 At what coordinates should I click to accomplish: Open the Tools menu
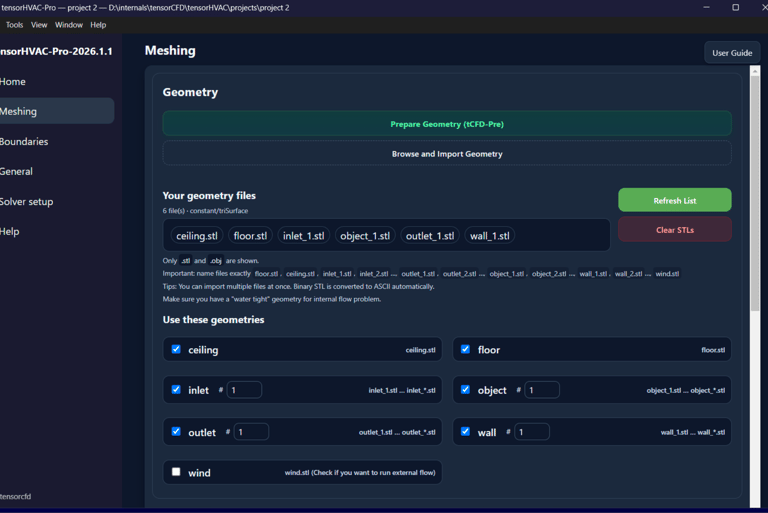[x=14, y=25]
